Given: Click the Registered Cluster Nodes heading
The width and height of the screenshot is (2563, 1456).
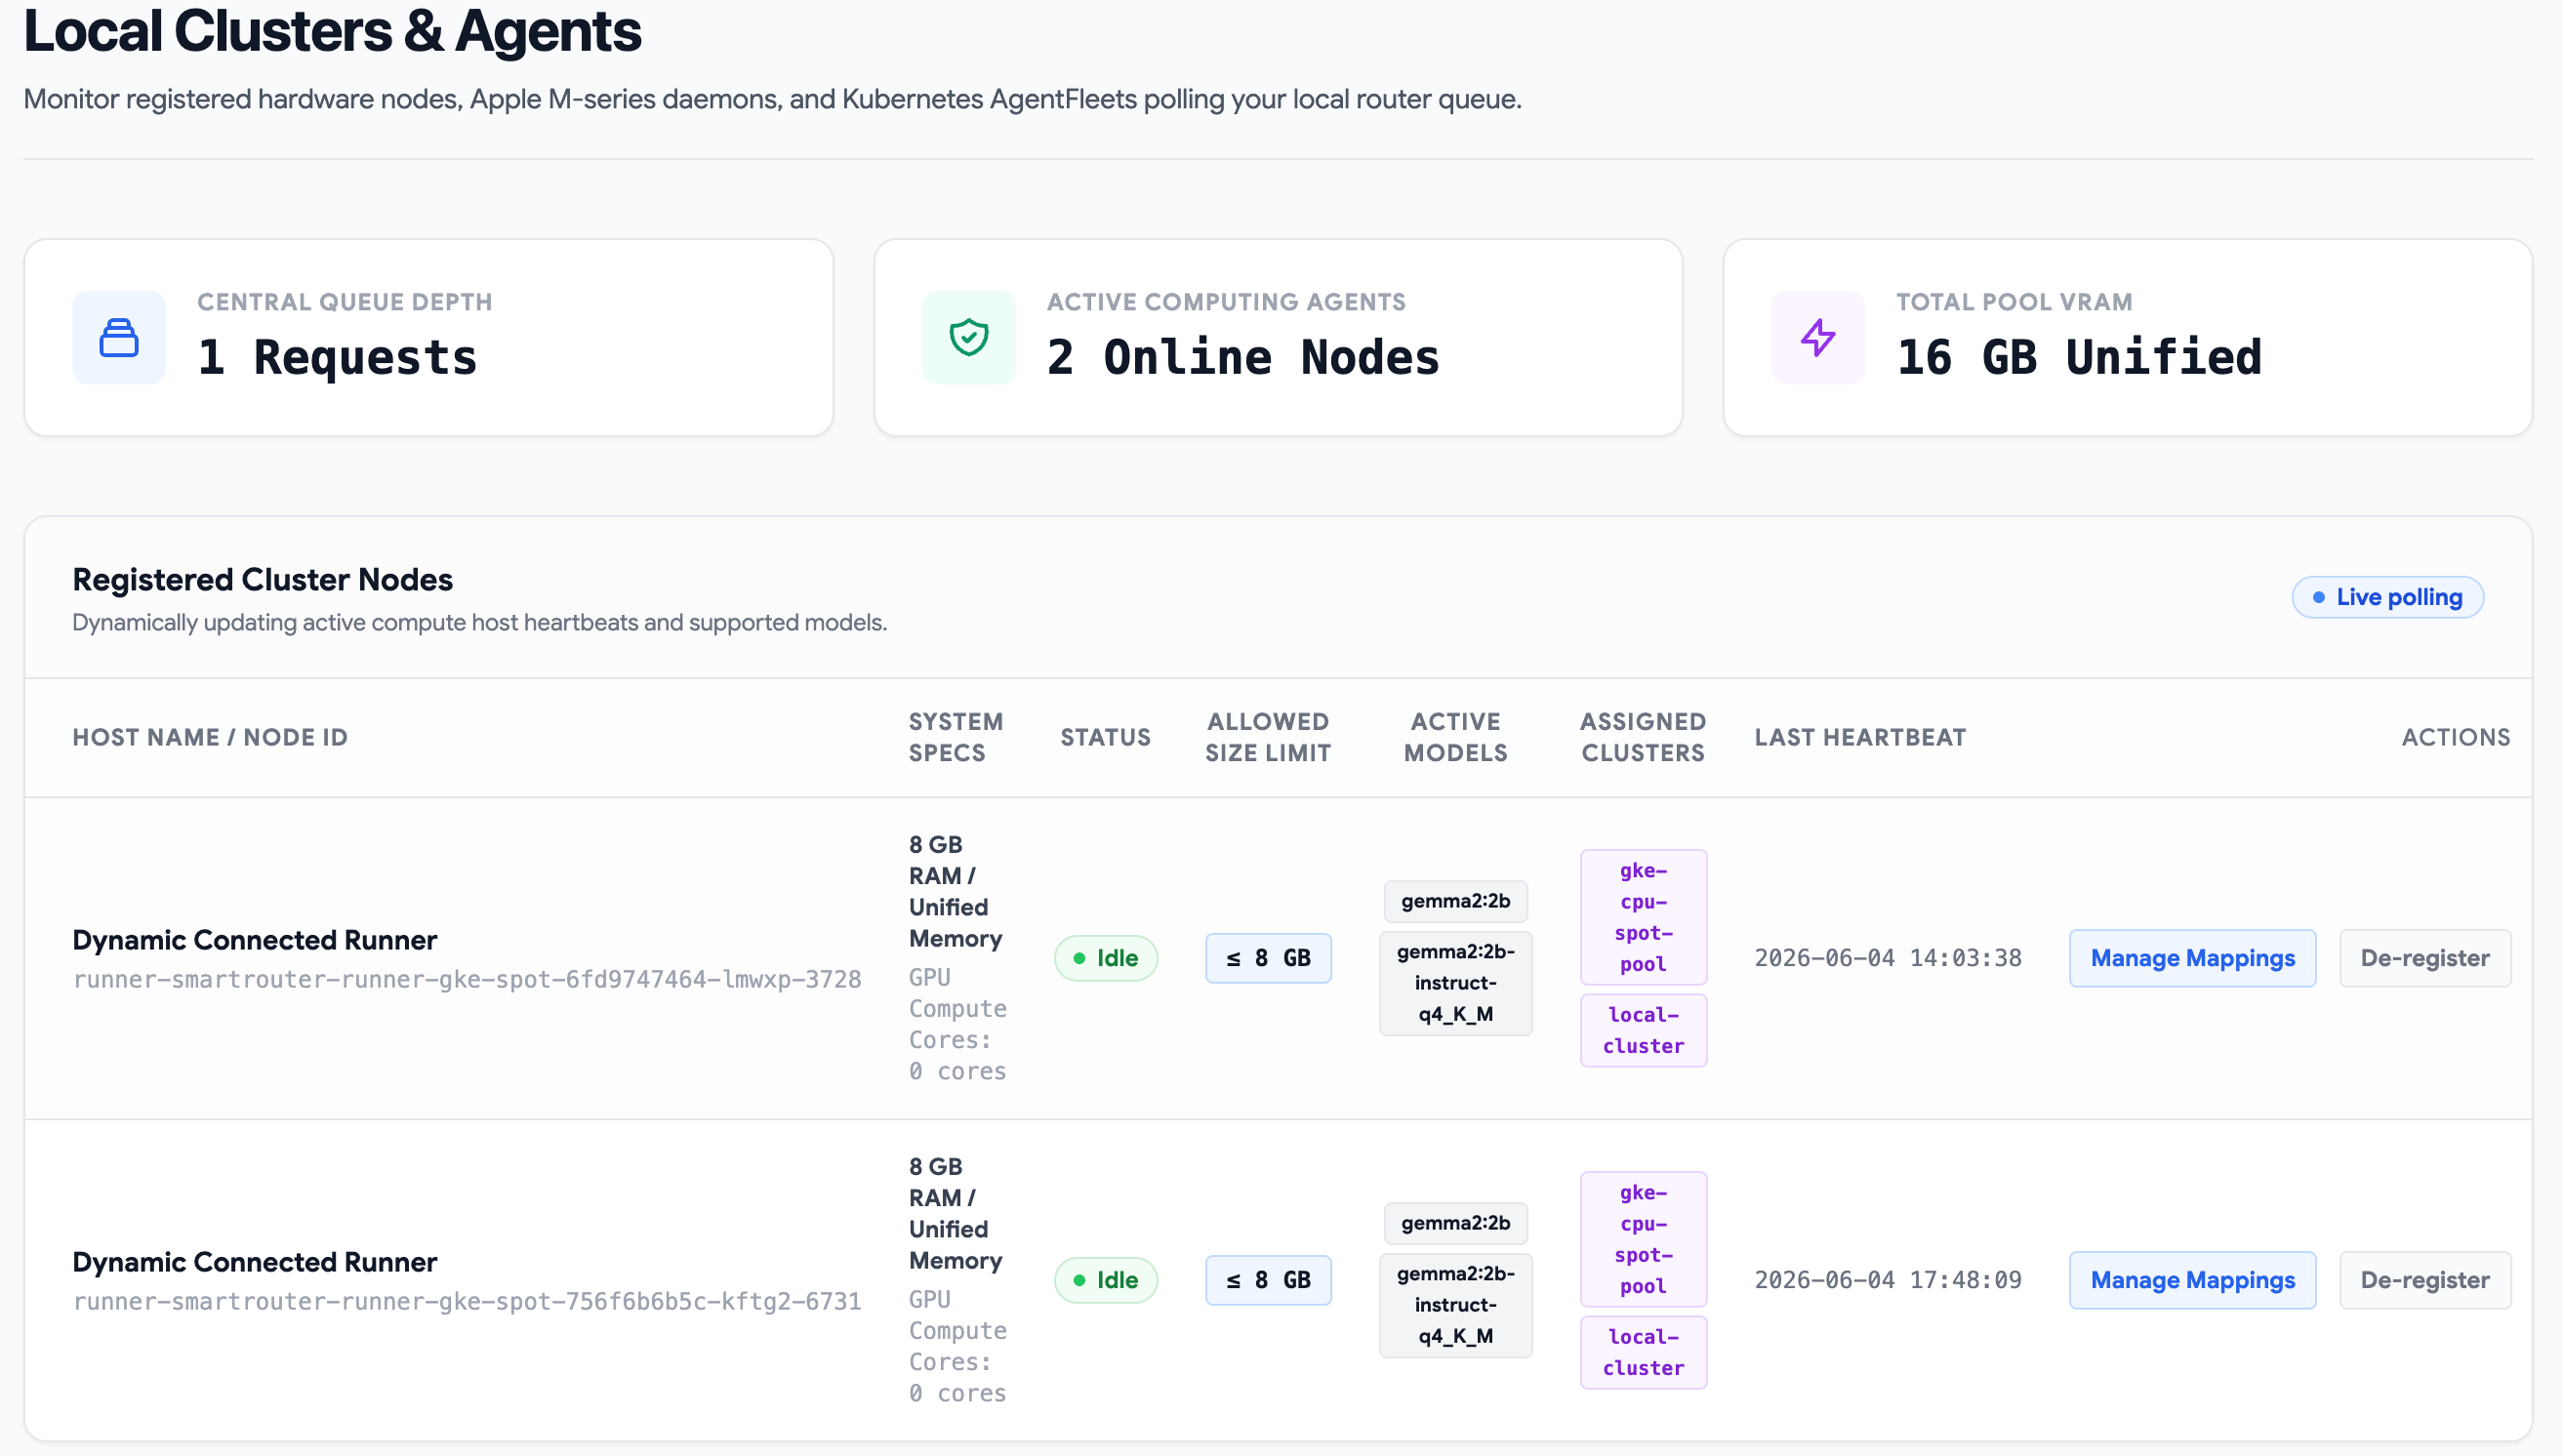Looking at the screenshot, I should click(x=262, y=579).
